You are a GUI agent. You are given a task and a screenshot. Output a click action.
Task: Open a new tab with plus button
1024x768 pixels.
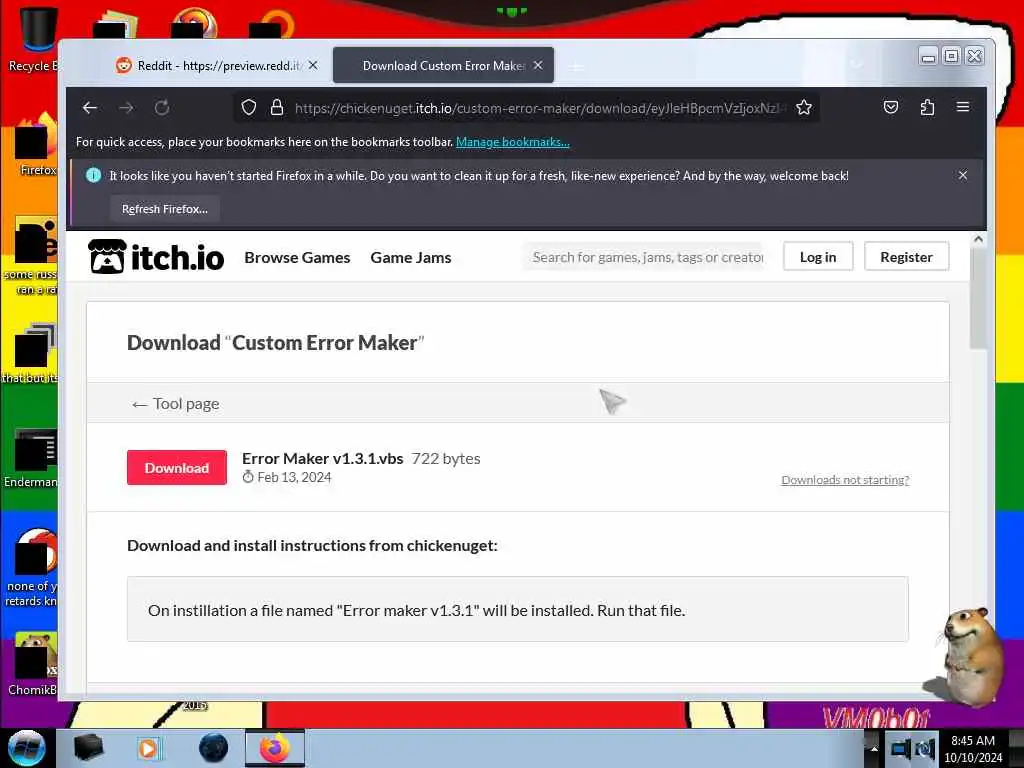click(x=576, y=67)
